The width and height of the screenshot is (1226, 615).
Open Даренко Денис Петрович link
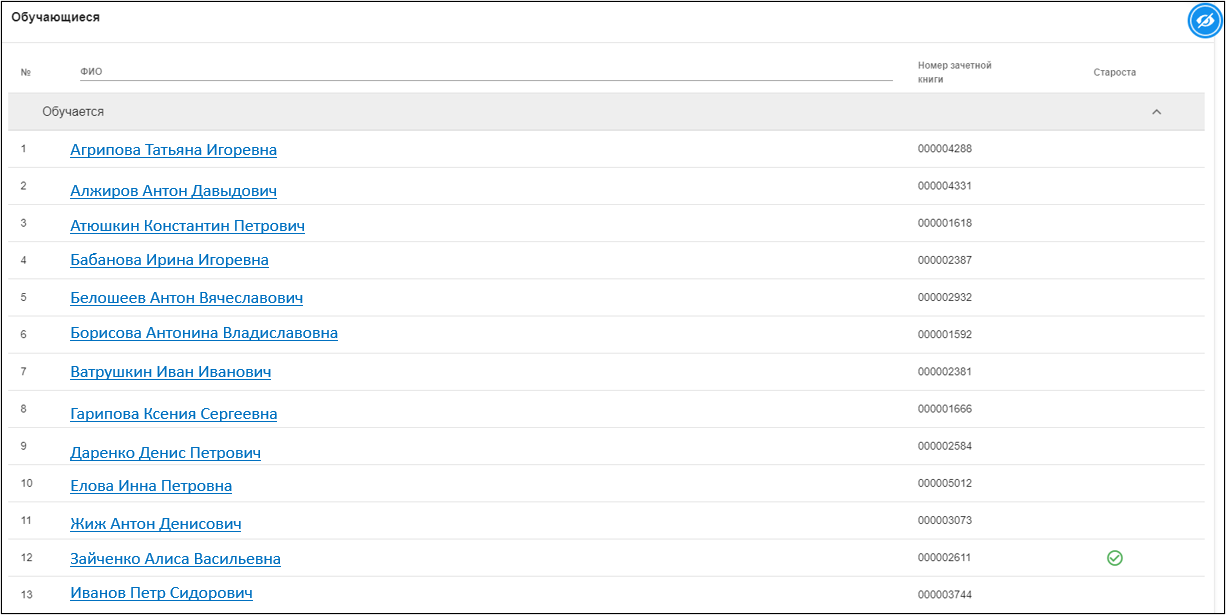tap(165, 453)
